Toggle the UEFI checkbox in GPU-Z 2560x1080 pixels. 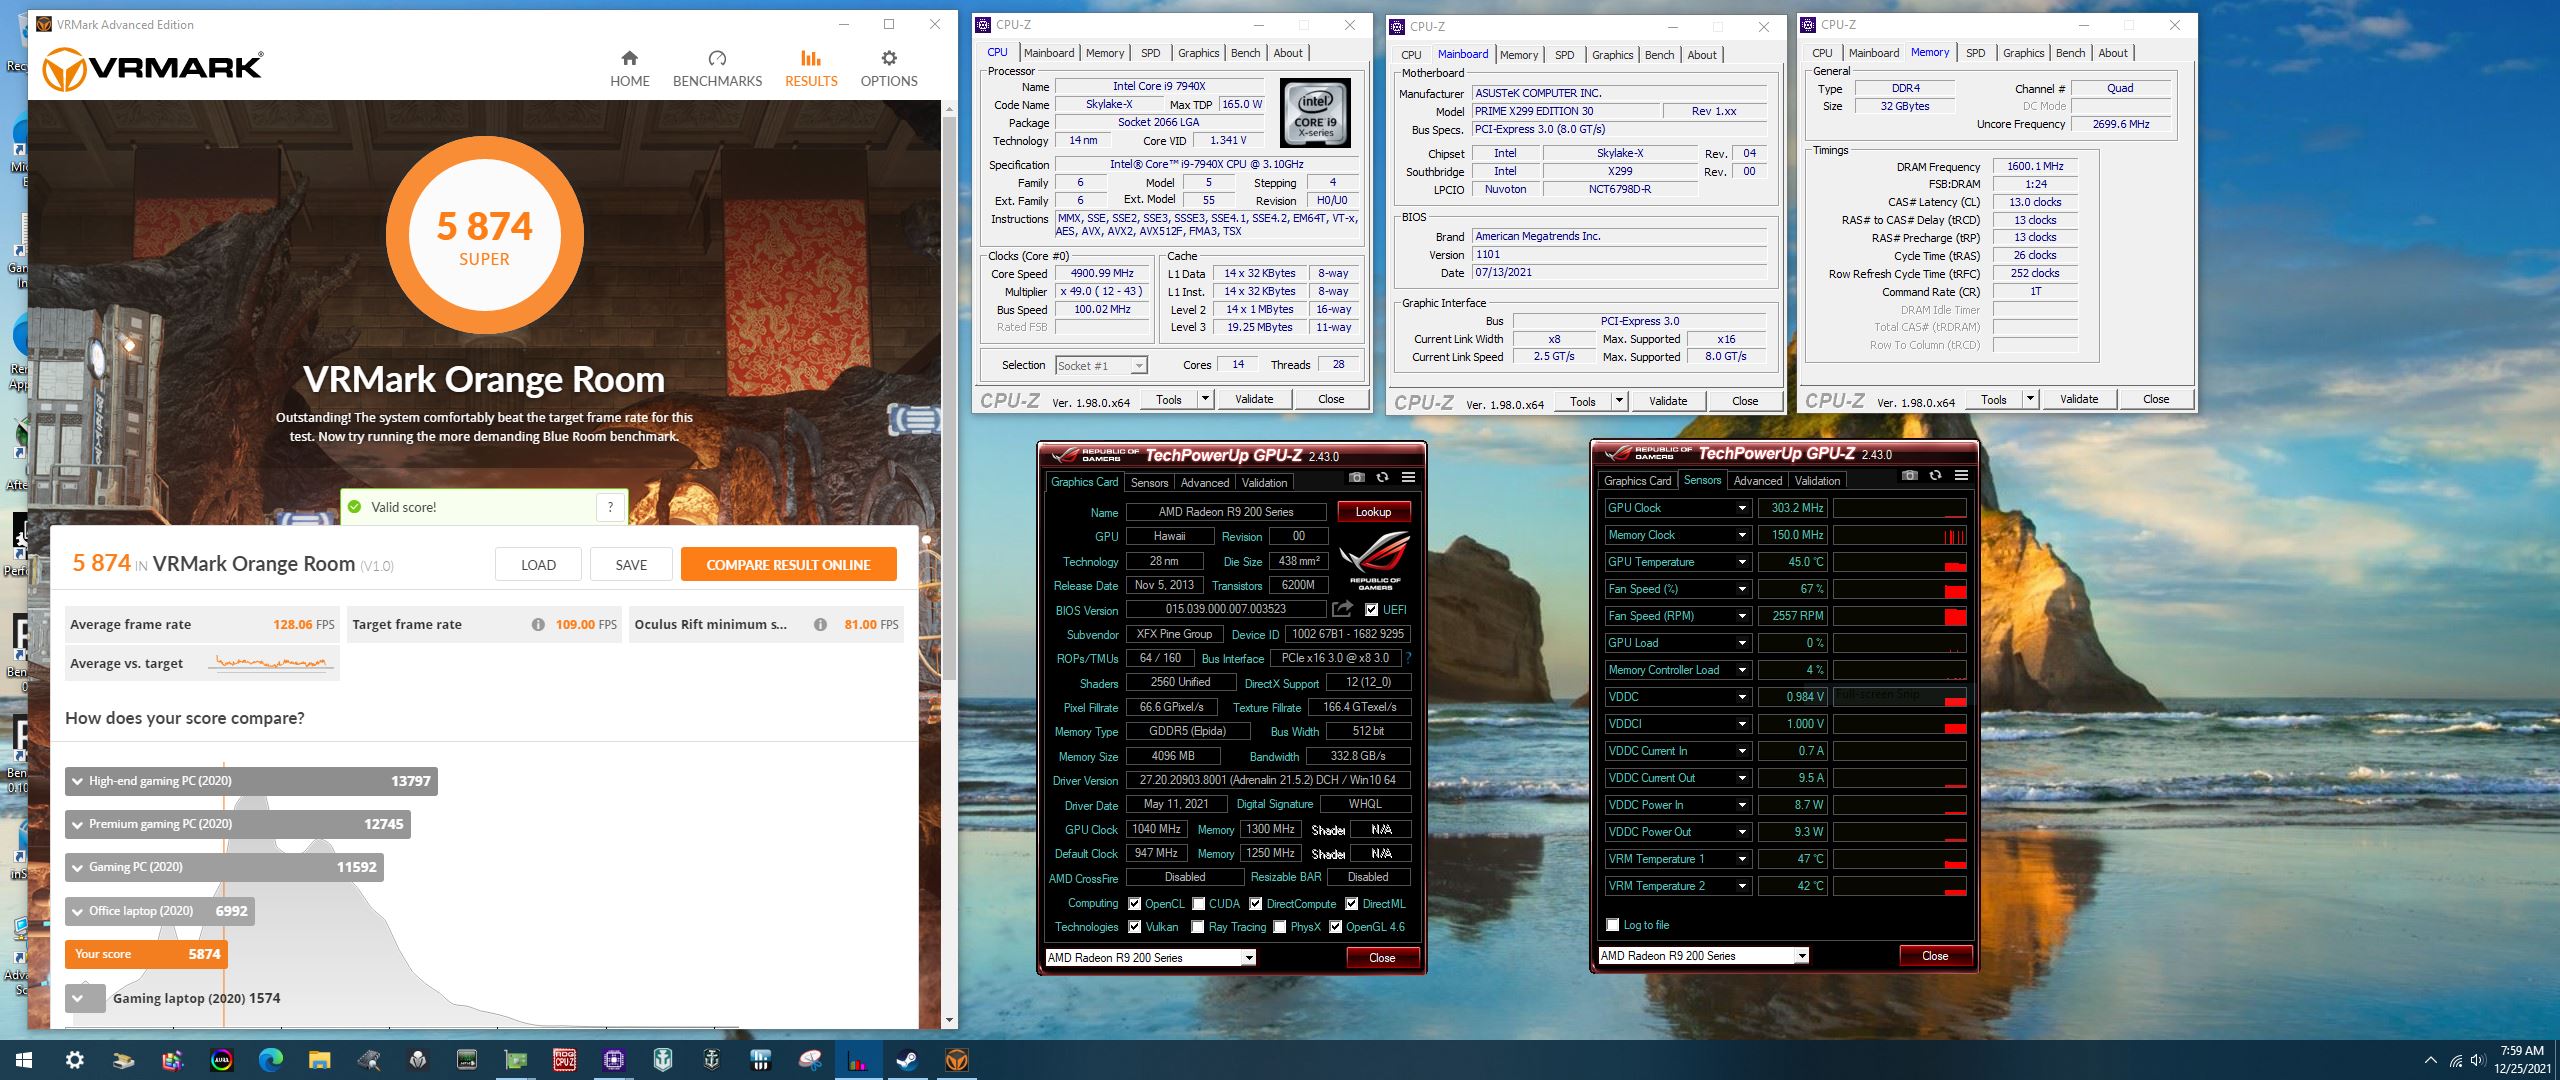[1371, 609]
